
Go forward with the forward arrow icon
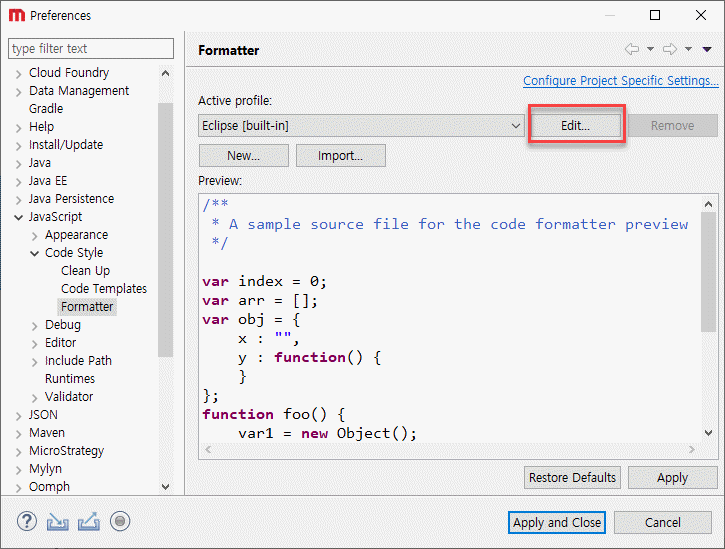tap(670, 49)
